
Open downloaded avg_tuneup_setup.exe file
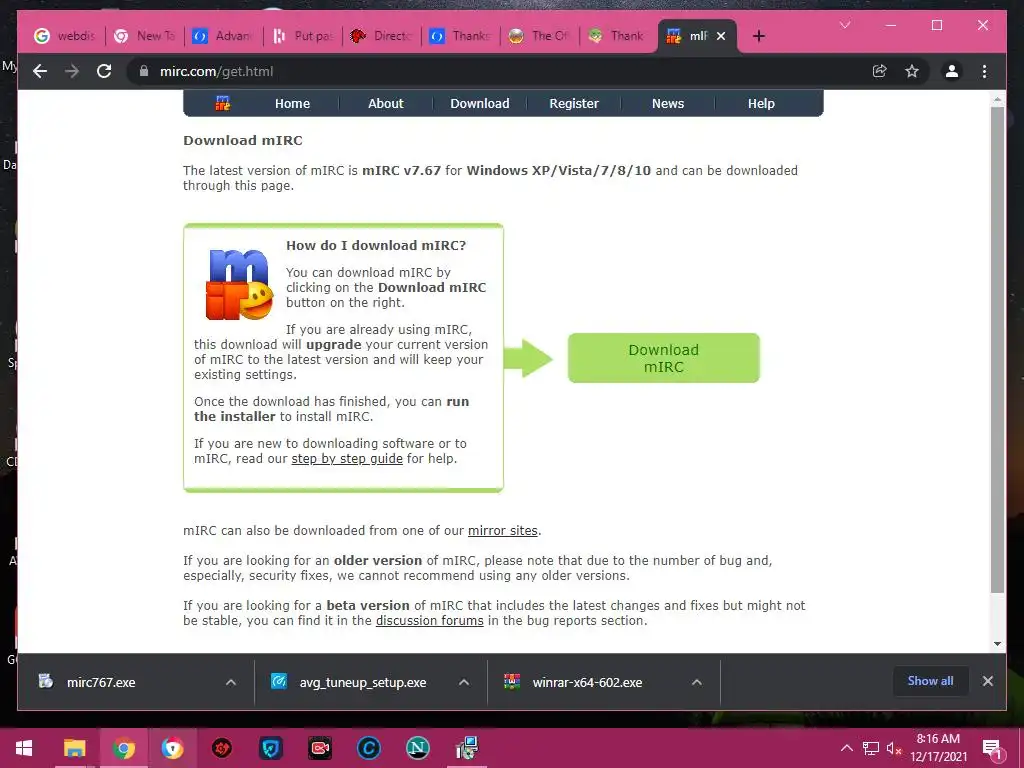pos(362,682)
